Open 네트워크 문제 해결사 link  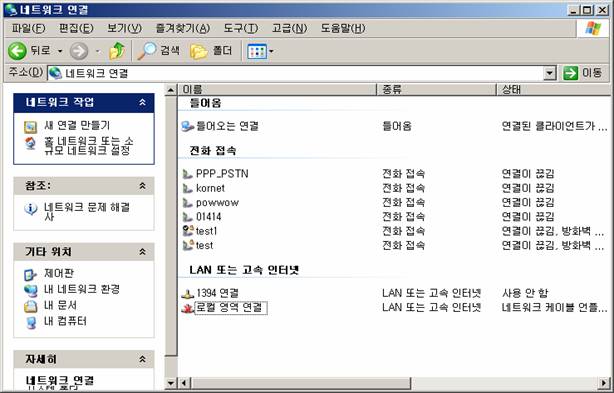(x=87, y=211)
